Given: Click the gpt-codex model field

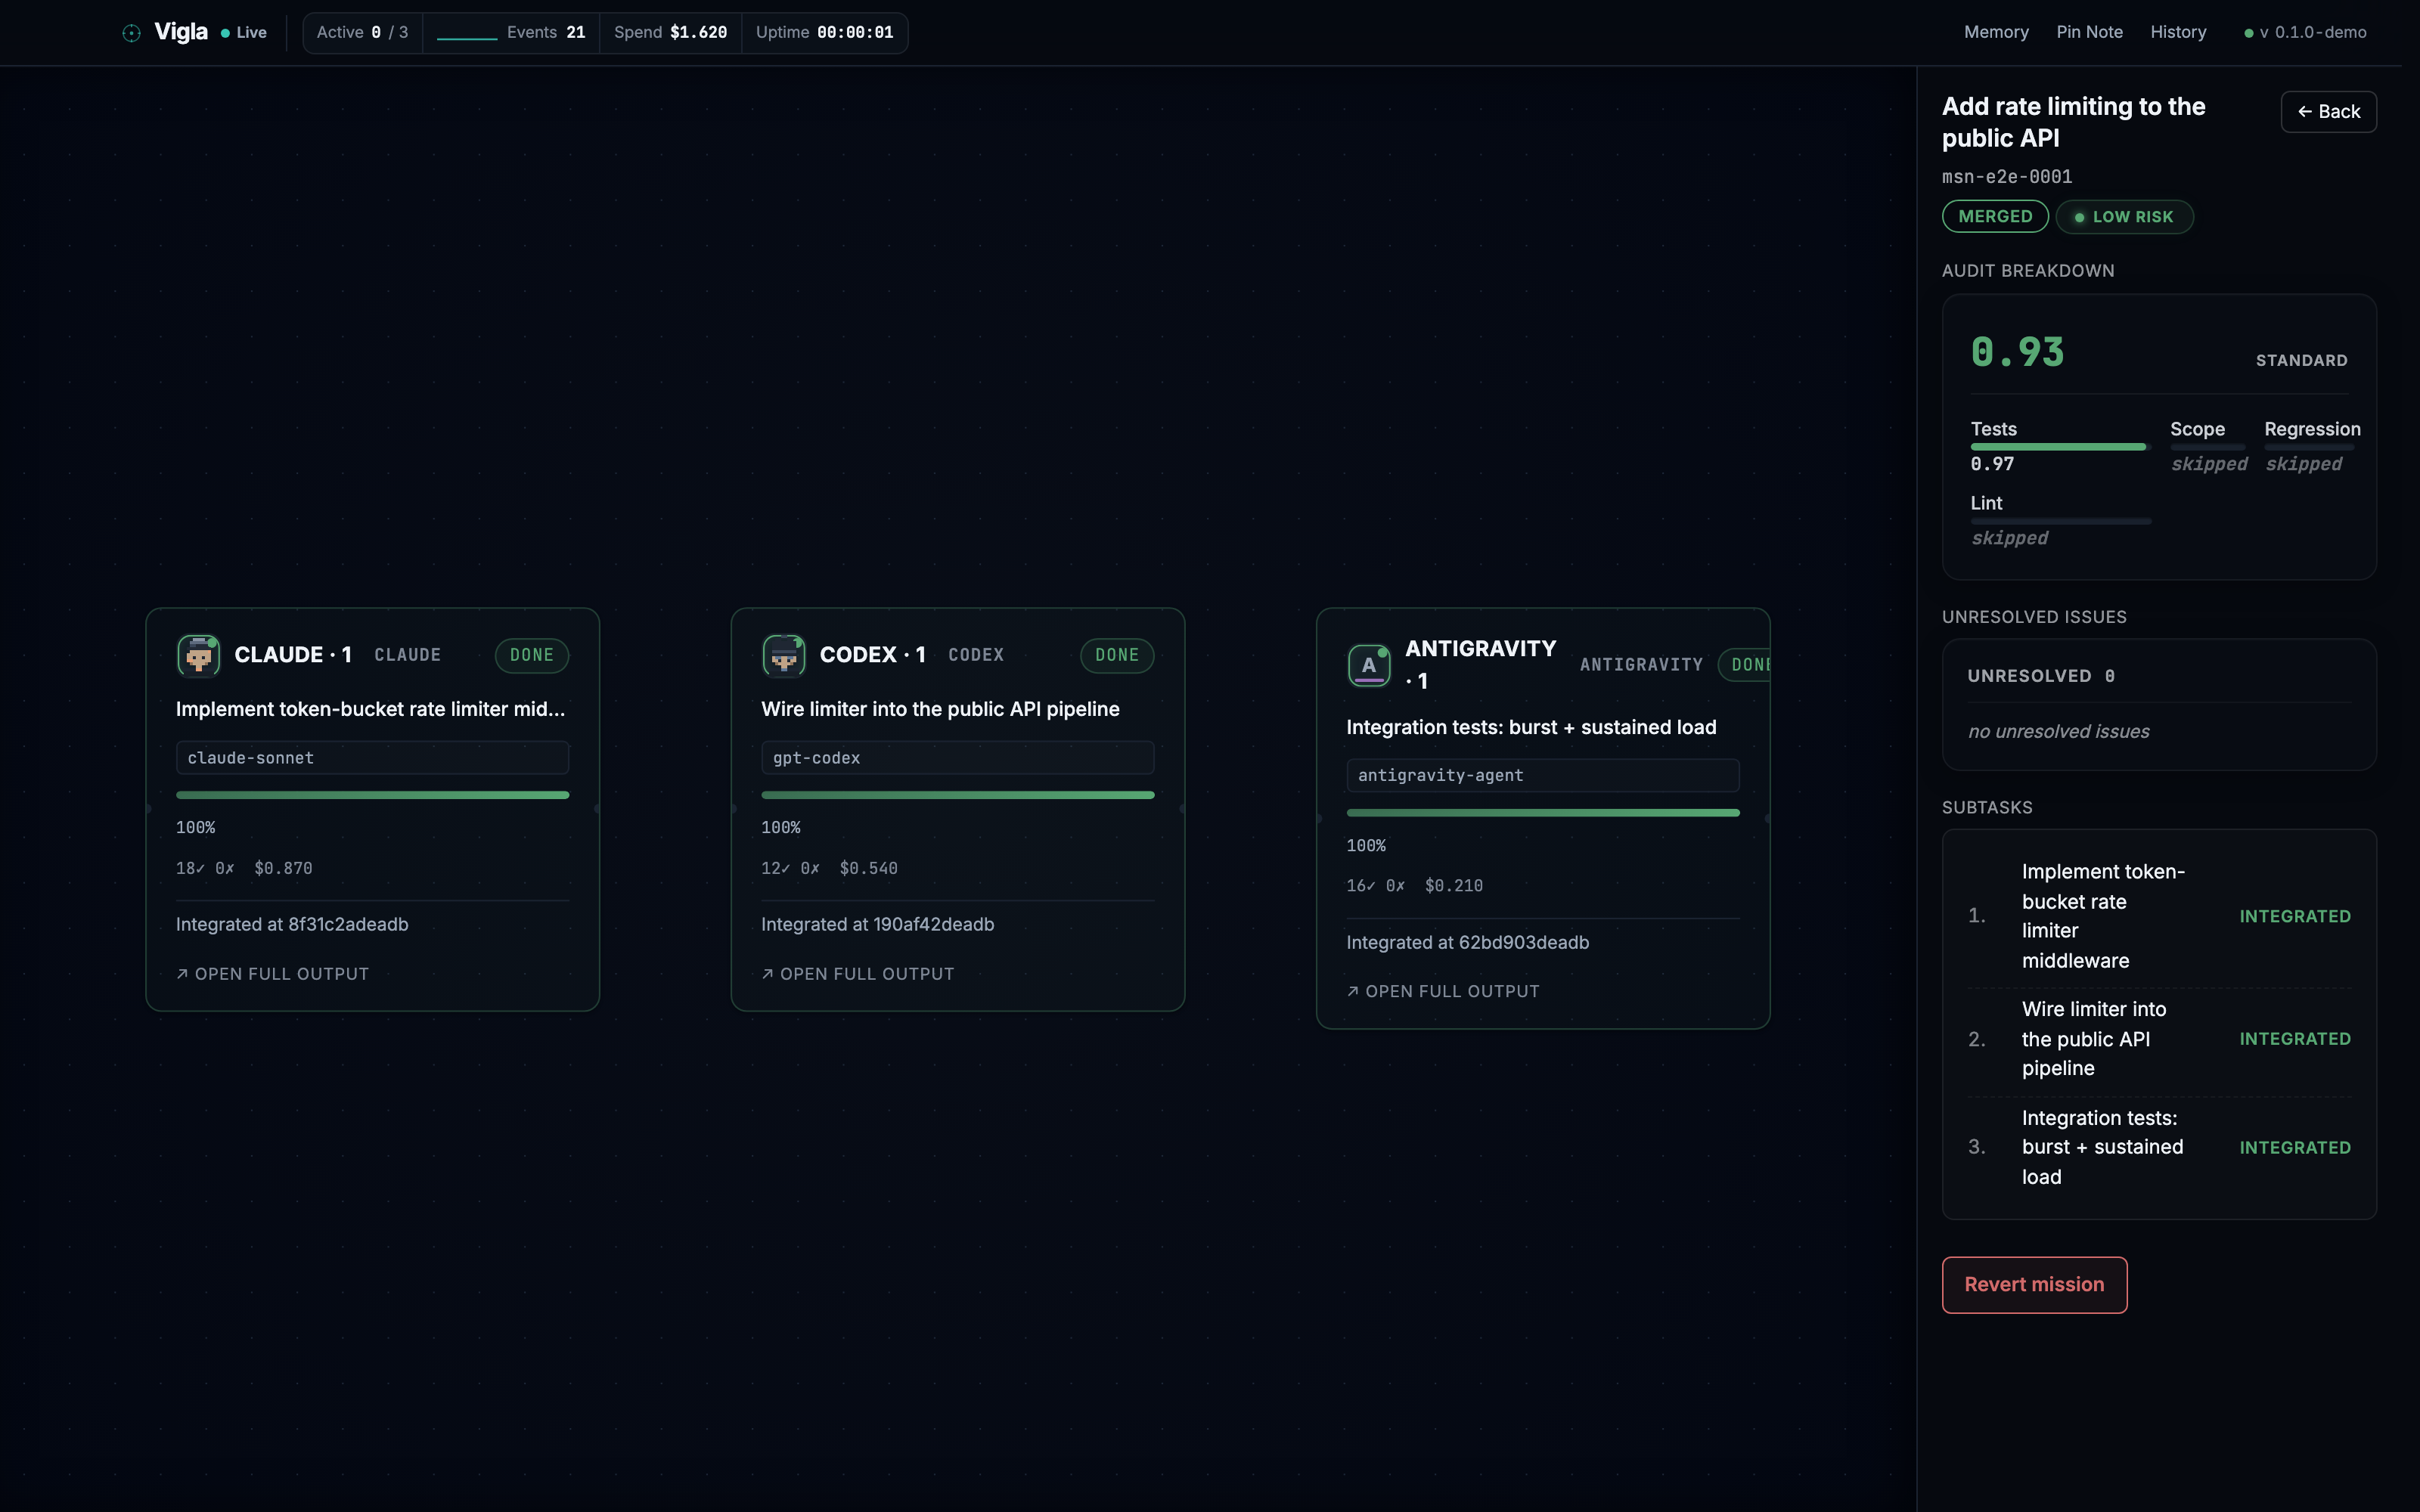Looking at the screenshot, I should (957, 758).
